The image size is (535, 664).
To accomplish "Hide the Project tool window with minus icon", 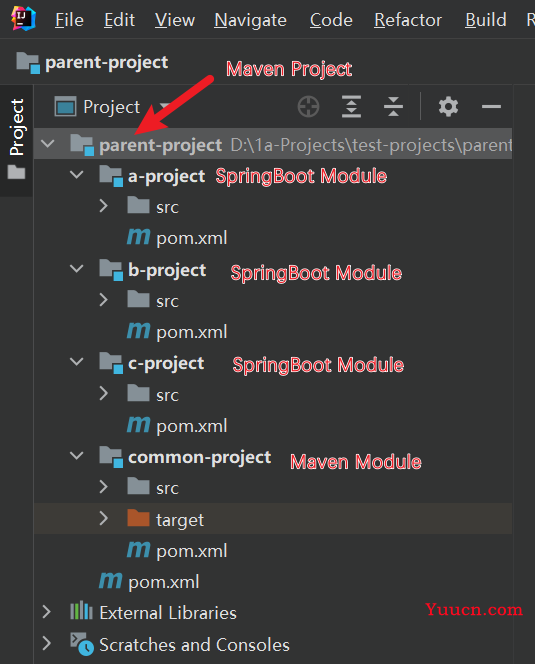I will point(491,106).
